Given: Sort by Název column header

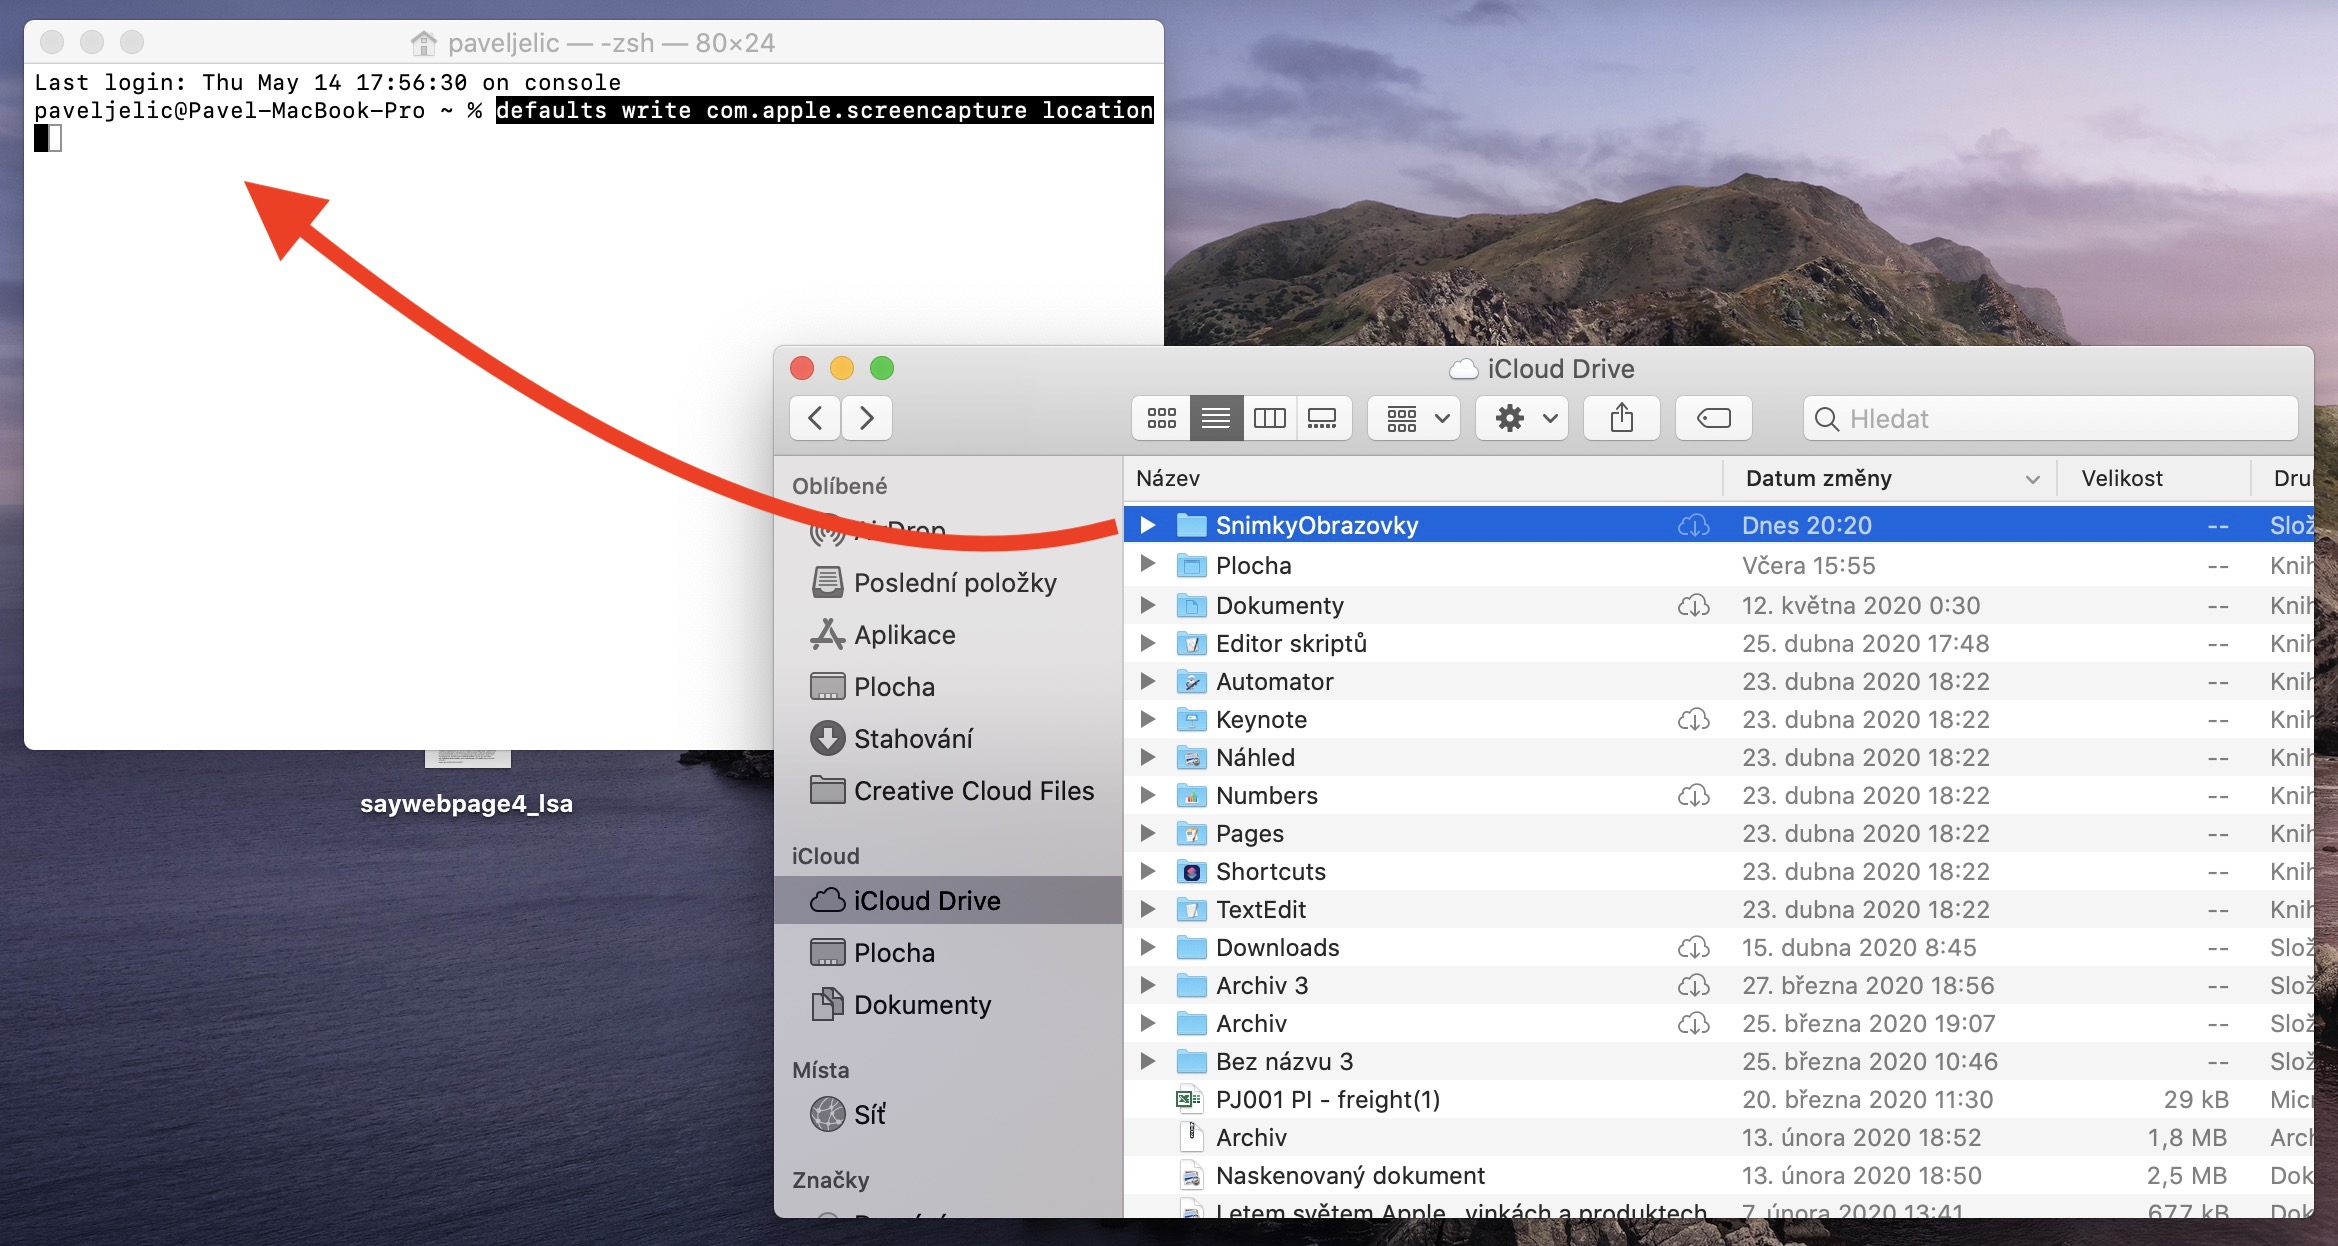Looking at the screenshot, I should pyautogui.click(x=1168, y=479).
